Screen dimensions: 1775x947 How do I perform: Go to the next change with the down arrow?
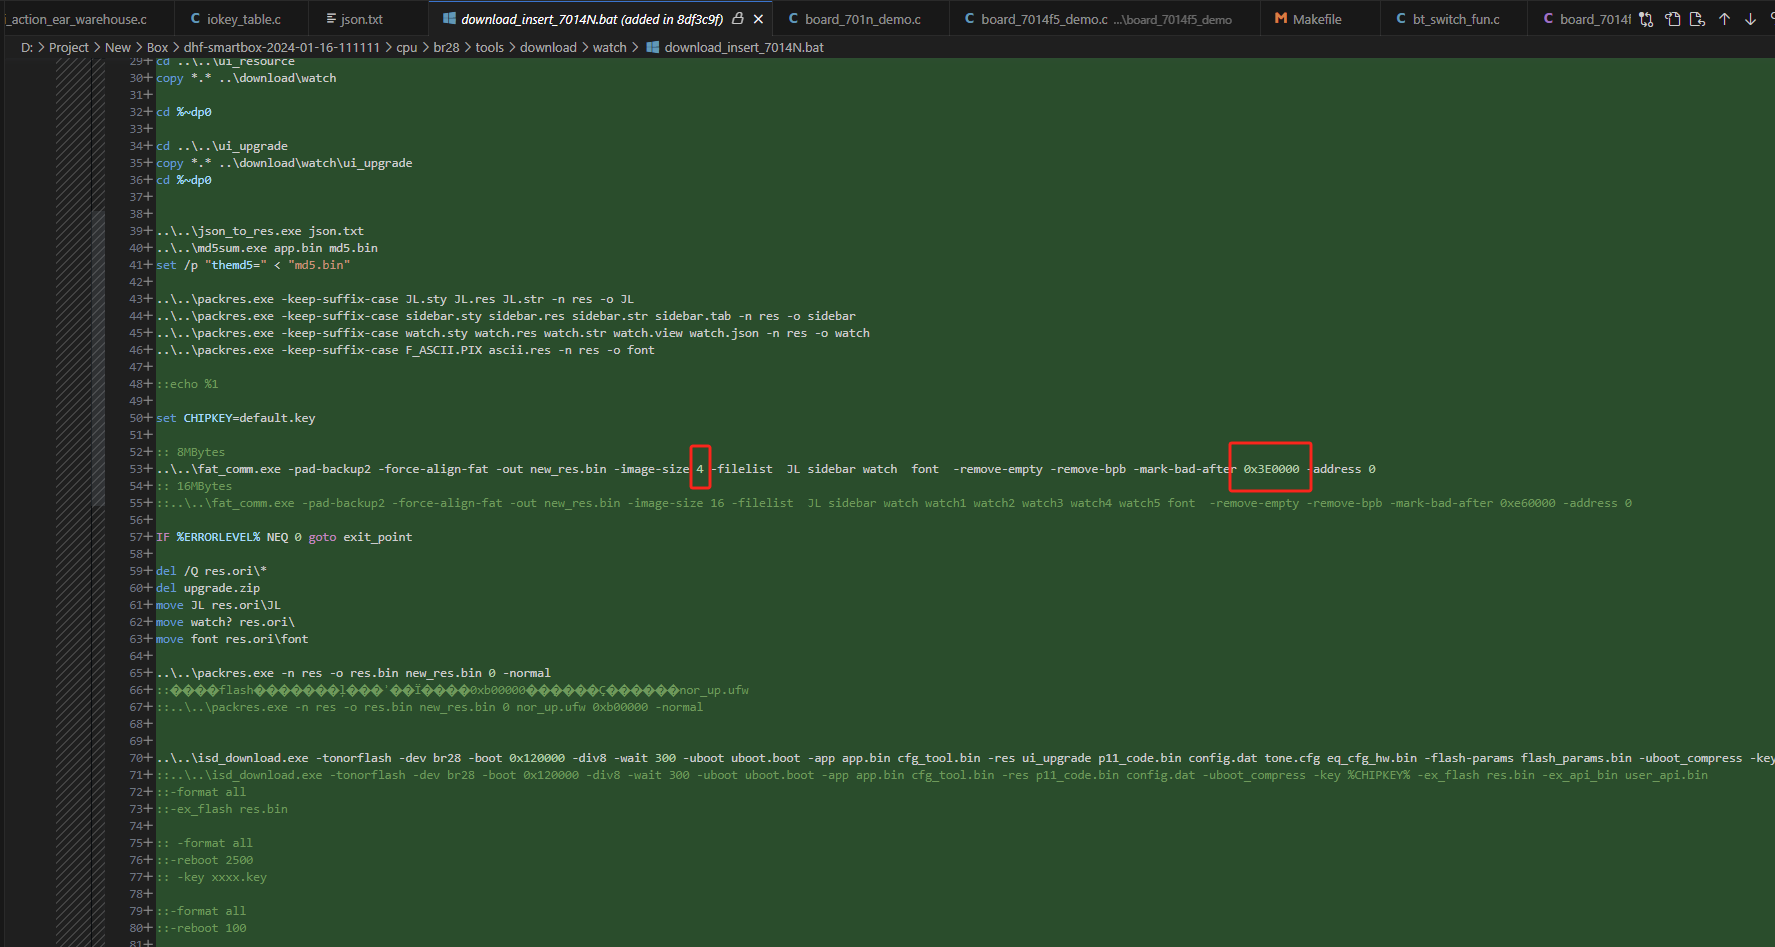pyautogui.click(x=1750, y=19)
